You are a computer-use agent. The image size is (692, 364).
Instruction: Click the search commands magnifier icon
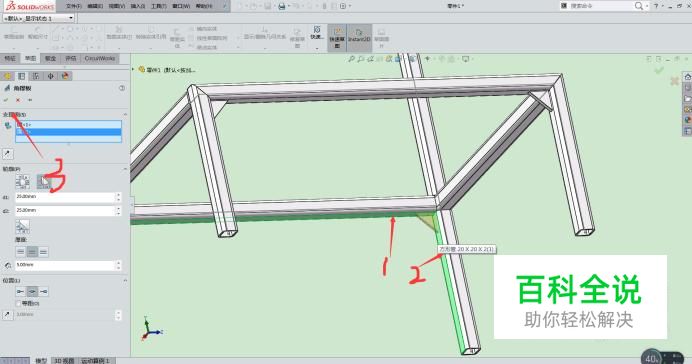point(639,6)
